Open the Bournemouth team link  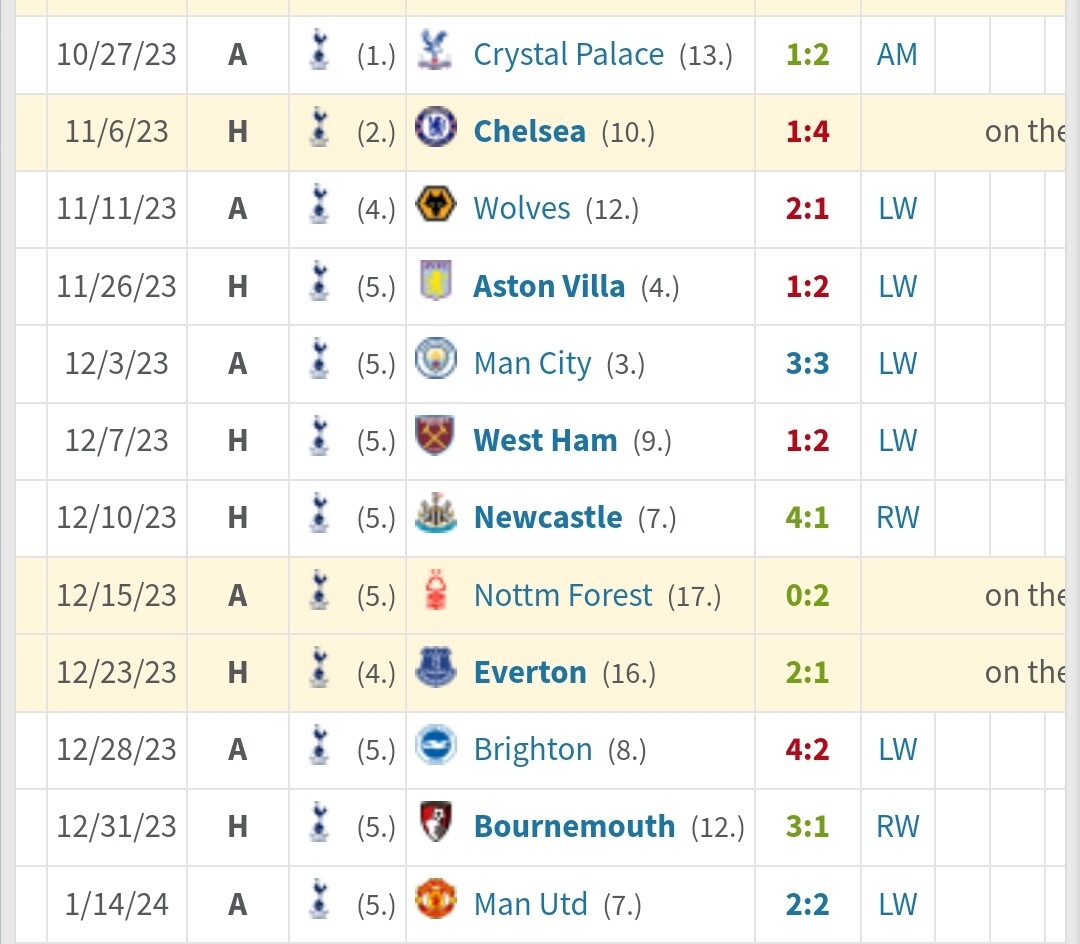coord(574,826)
